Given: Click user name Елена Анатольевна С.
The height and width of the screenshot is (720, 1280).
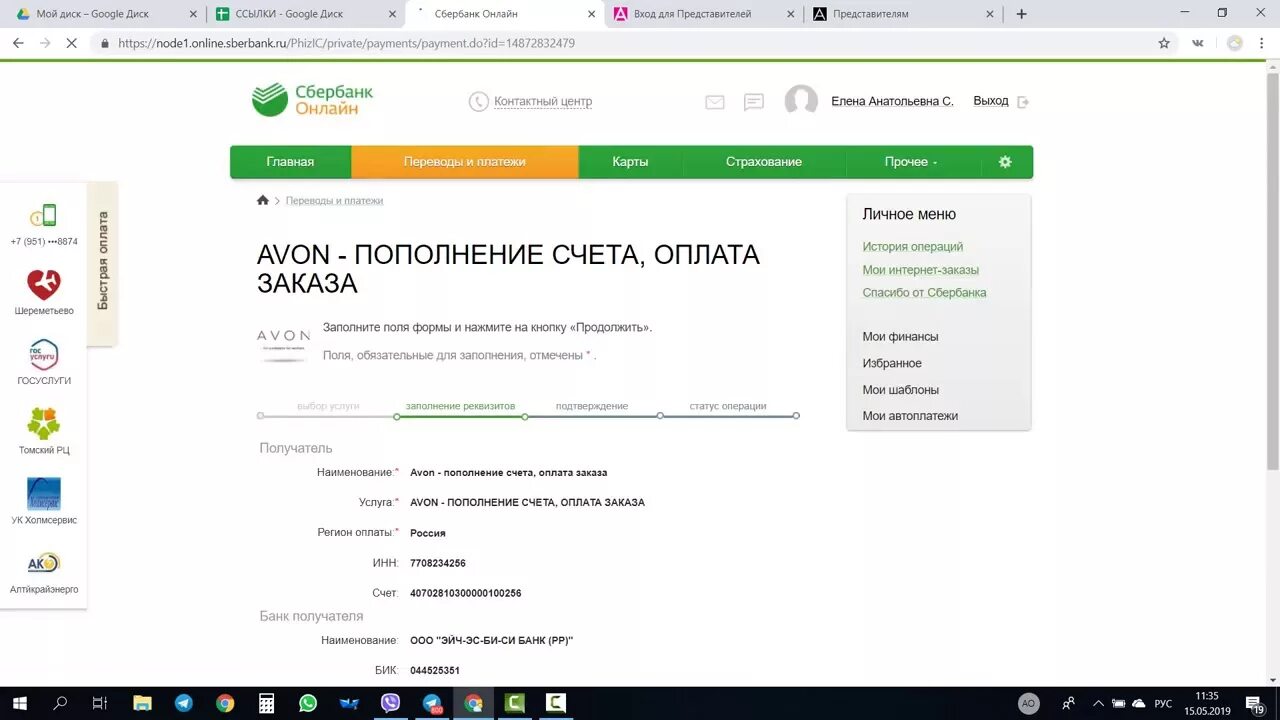Looking at the screenshot, I should click(892, 102).
